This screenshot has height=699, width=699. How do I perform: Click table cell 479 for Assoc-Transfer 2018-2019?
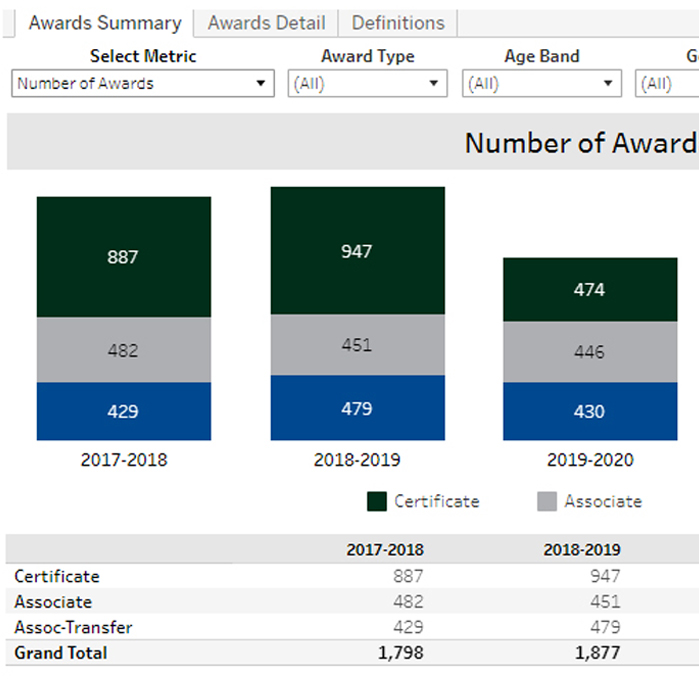click(605, 627)
